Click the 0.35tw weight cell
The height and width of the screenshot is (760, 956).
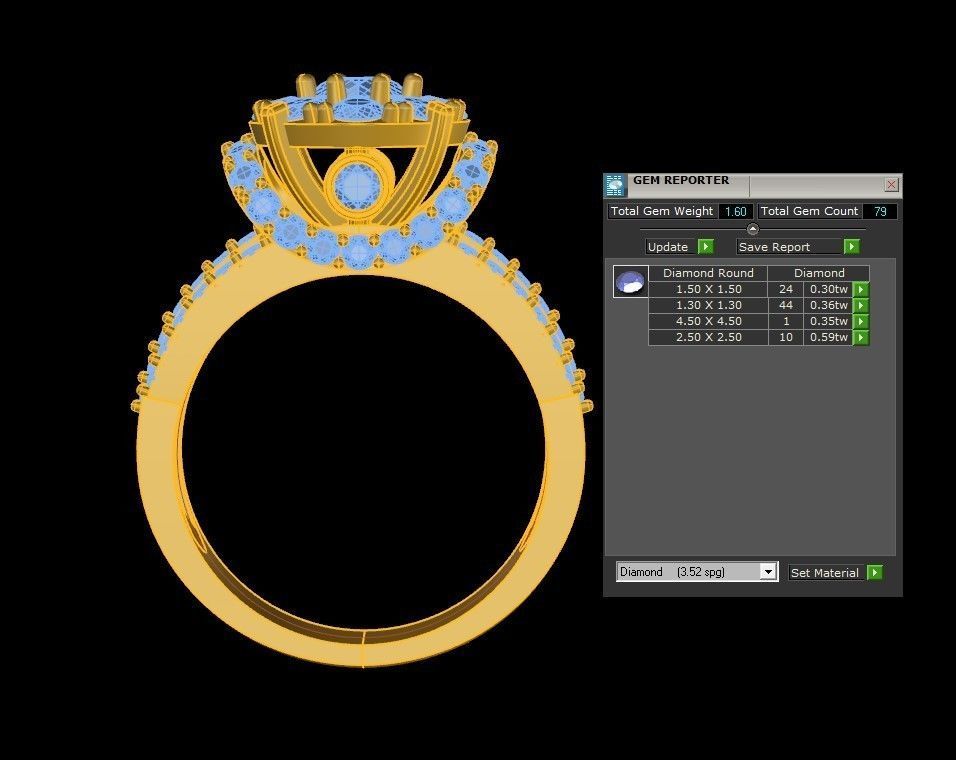pos(829,321)
